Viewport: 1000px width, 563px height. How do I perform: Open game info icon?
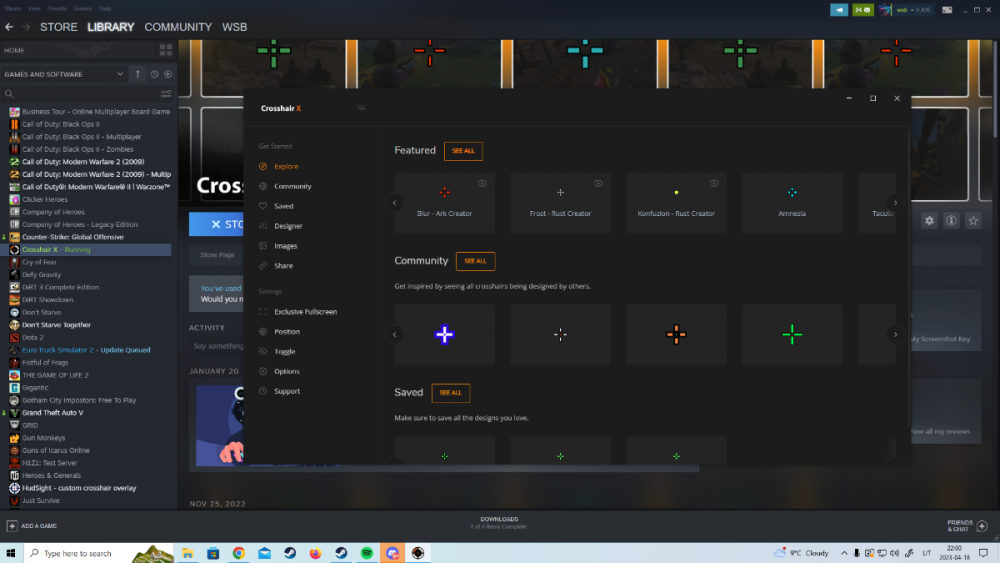pyautogui.click(x=951, y=221)
